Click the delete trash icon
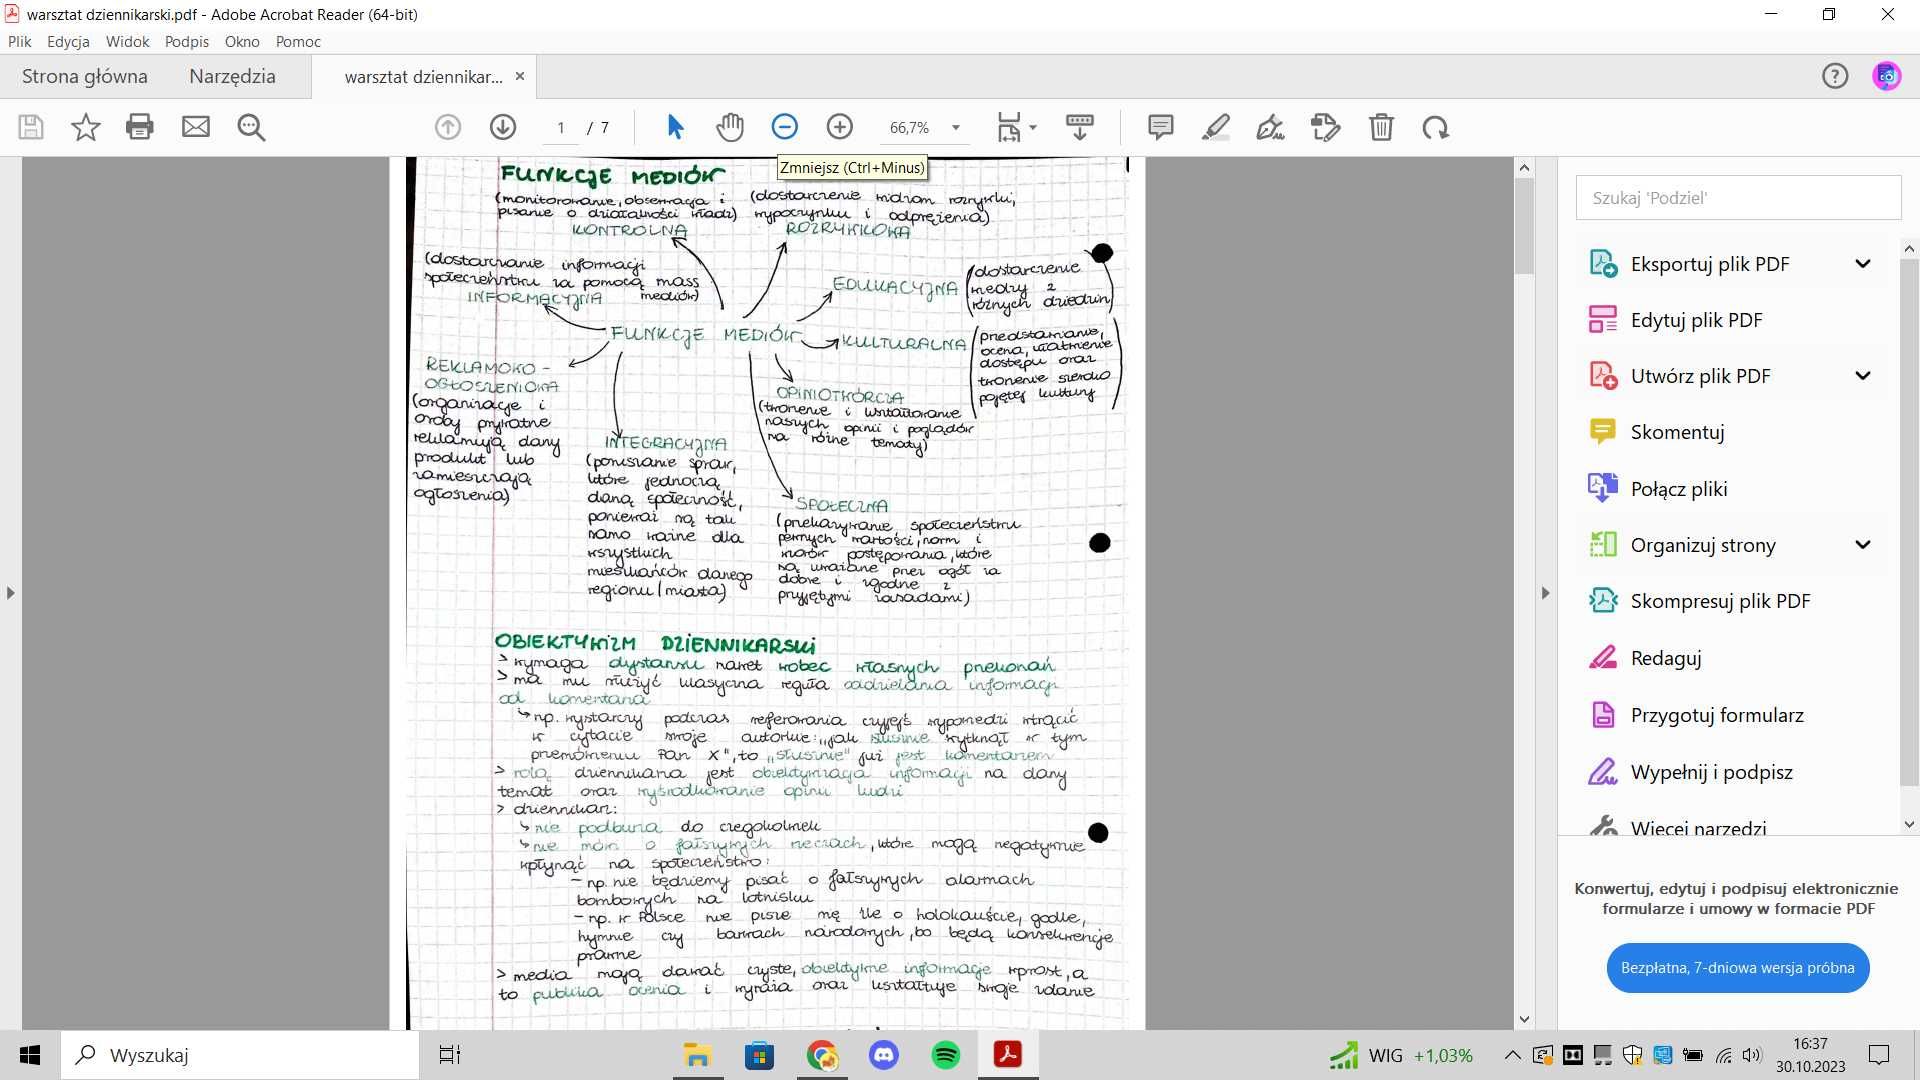This screenshot has width=1920, height=1080. pyautogui.click(x=1381, y=127)
